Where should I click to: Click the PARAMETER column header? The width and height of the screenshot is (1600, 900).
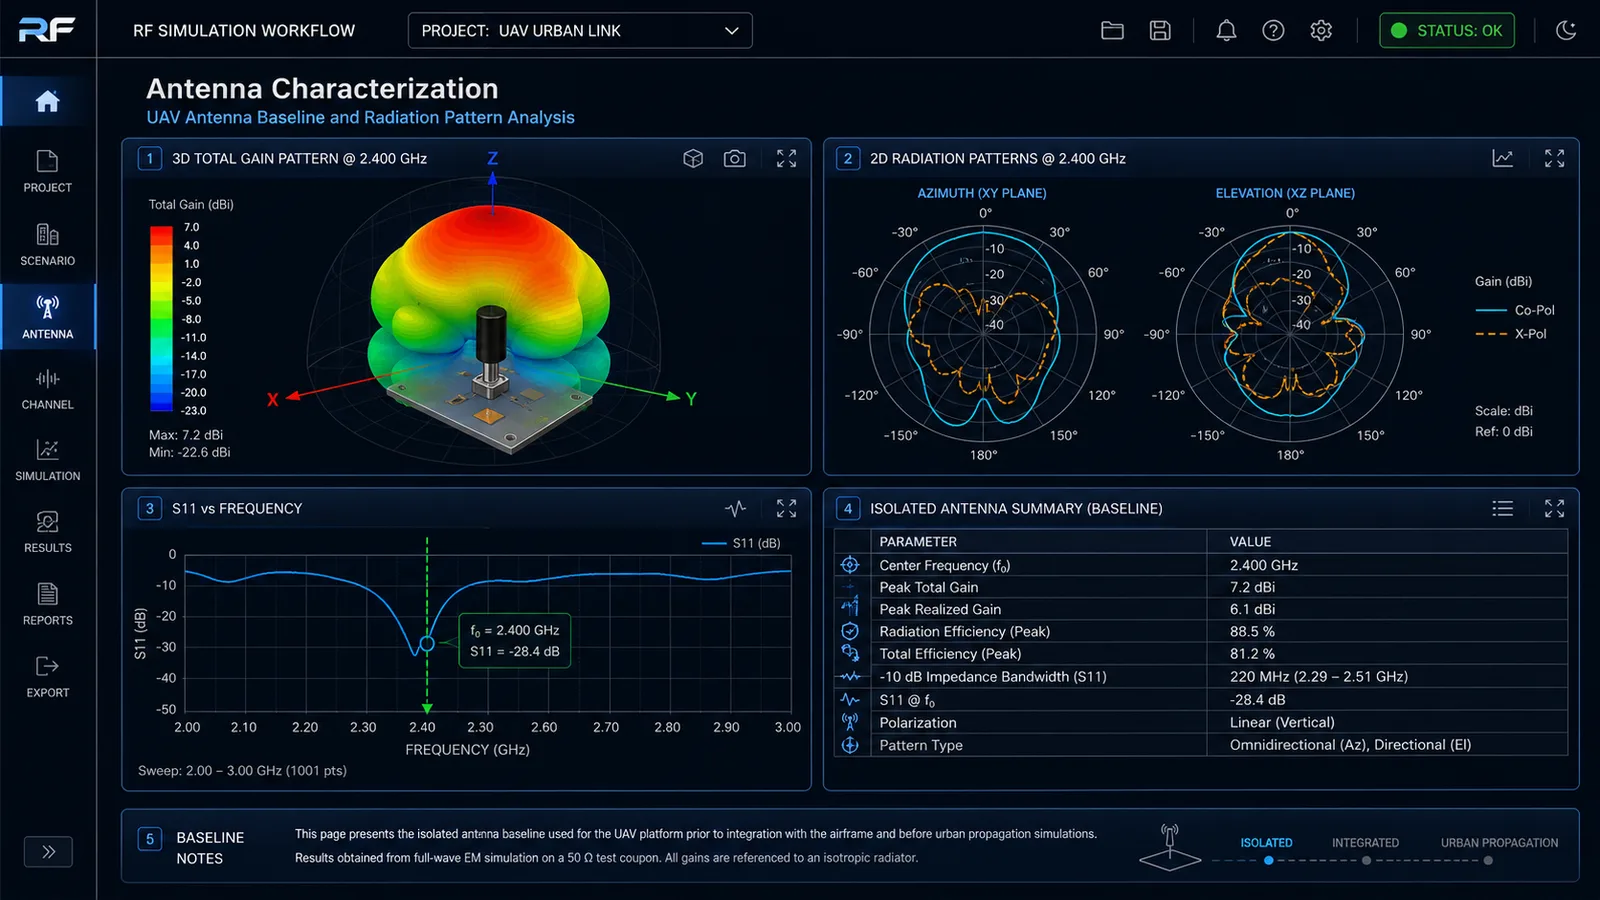click(x=918, y=542)
